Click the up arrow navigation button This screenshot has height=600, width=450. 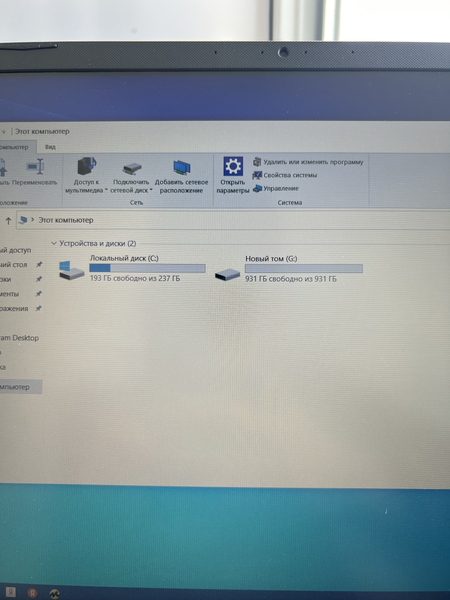8,220
